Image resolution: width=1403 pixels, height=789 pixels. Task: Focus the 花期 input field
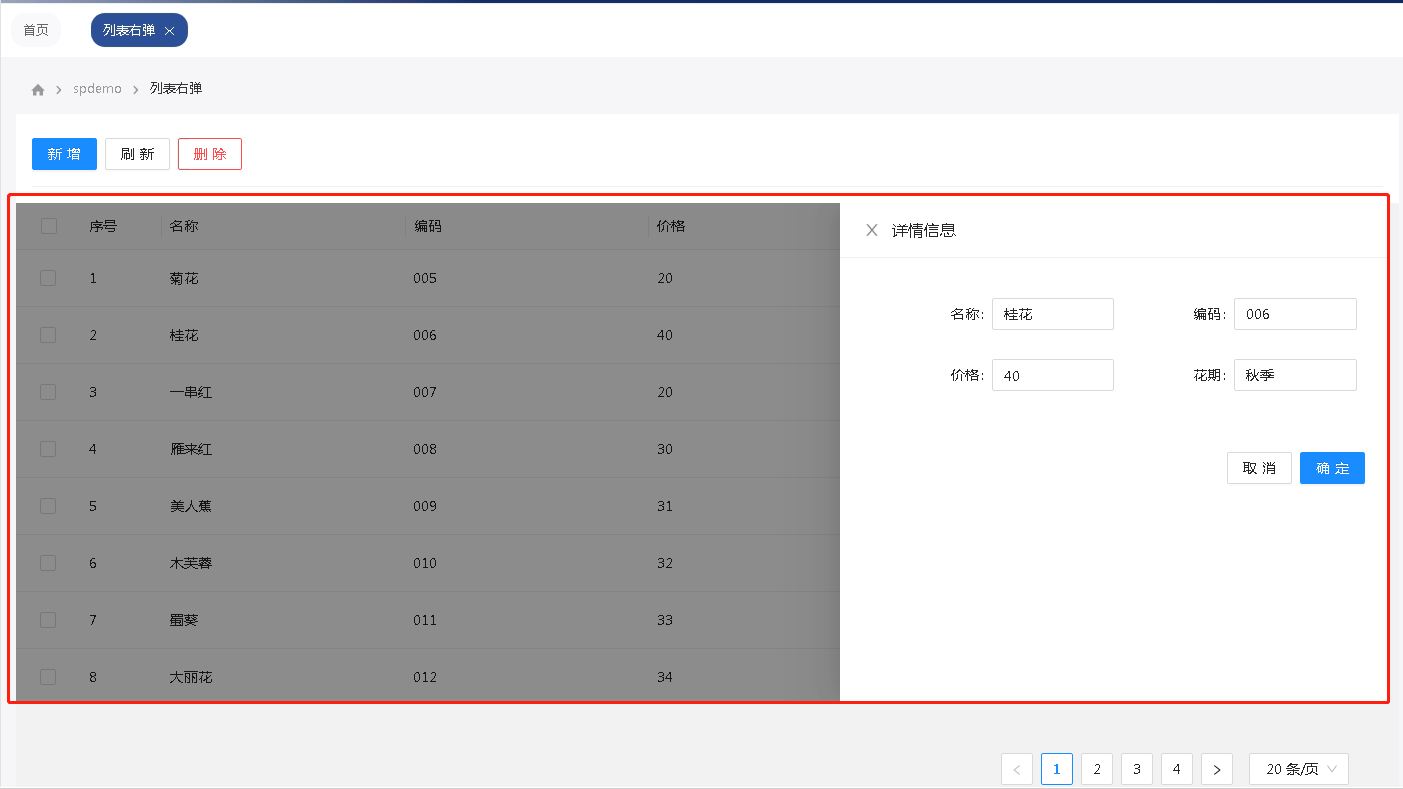click(x=1295, y=375)
